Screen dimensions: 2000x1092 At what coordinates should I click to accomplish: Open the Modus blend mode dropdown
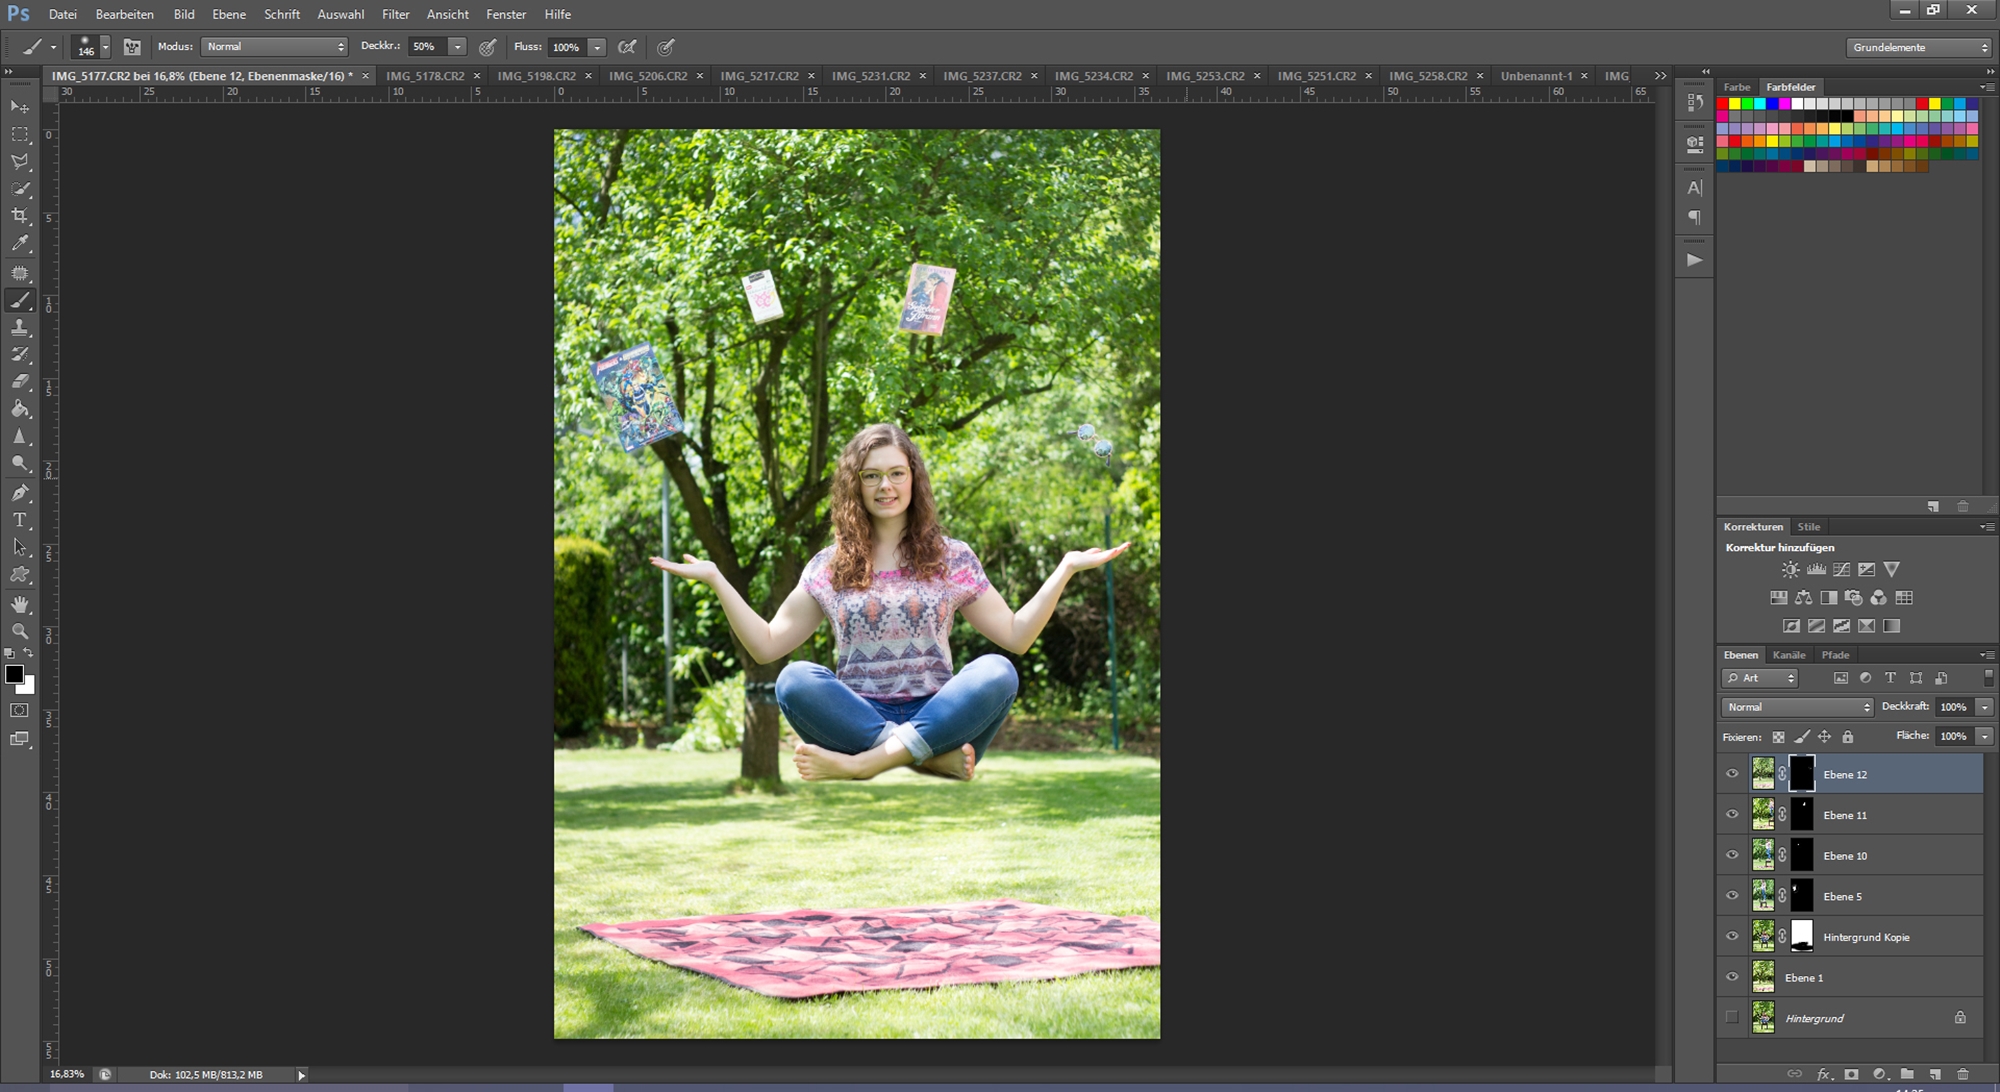274,47
